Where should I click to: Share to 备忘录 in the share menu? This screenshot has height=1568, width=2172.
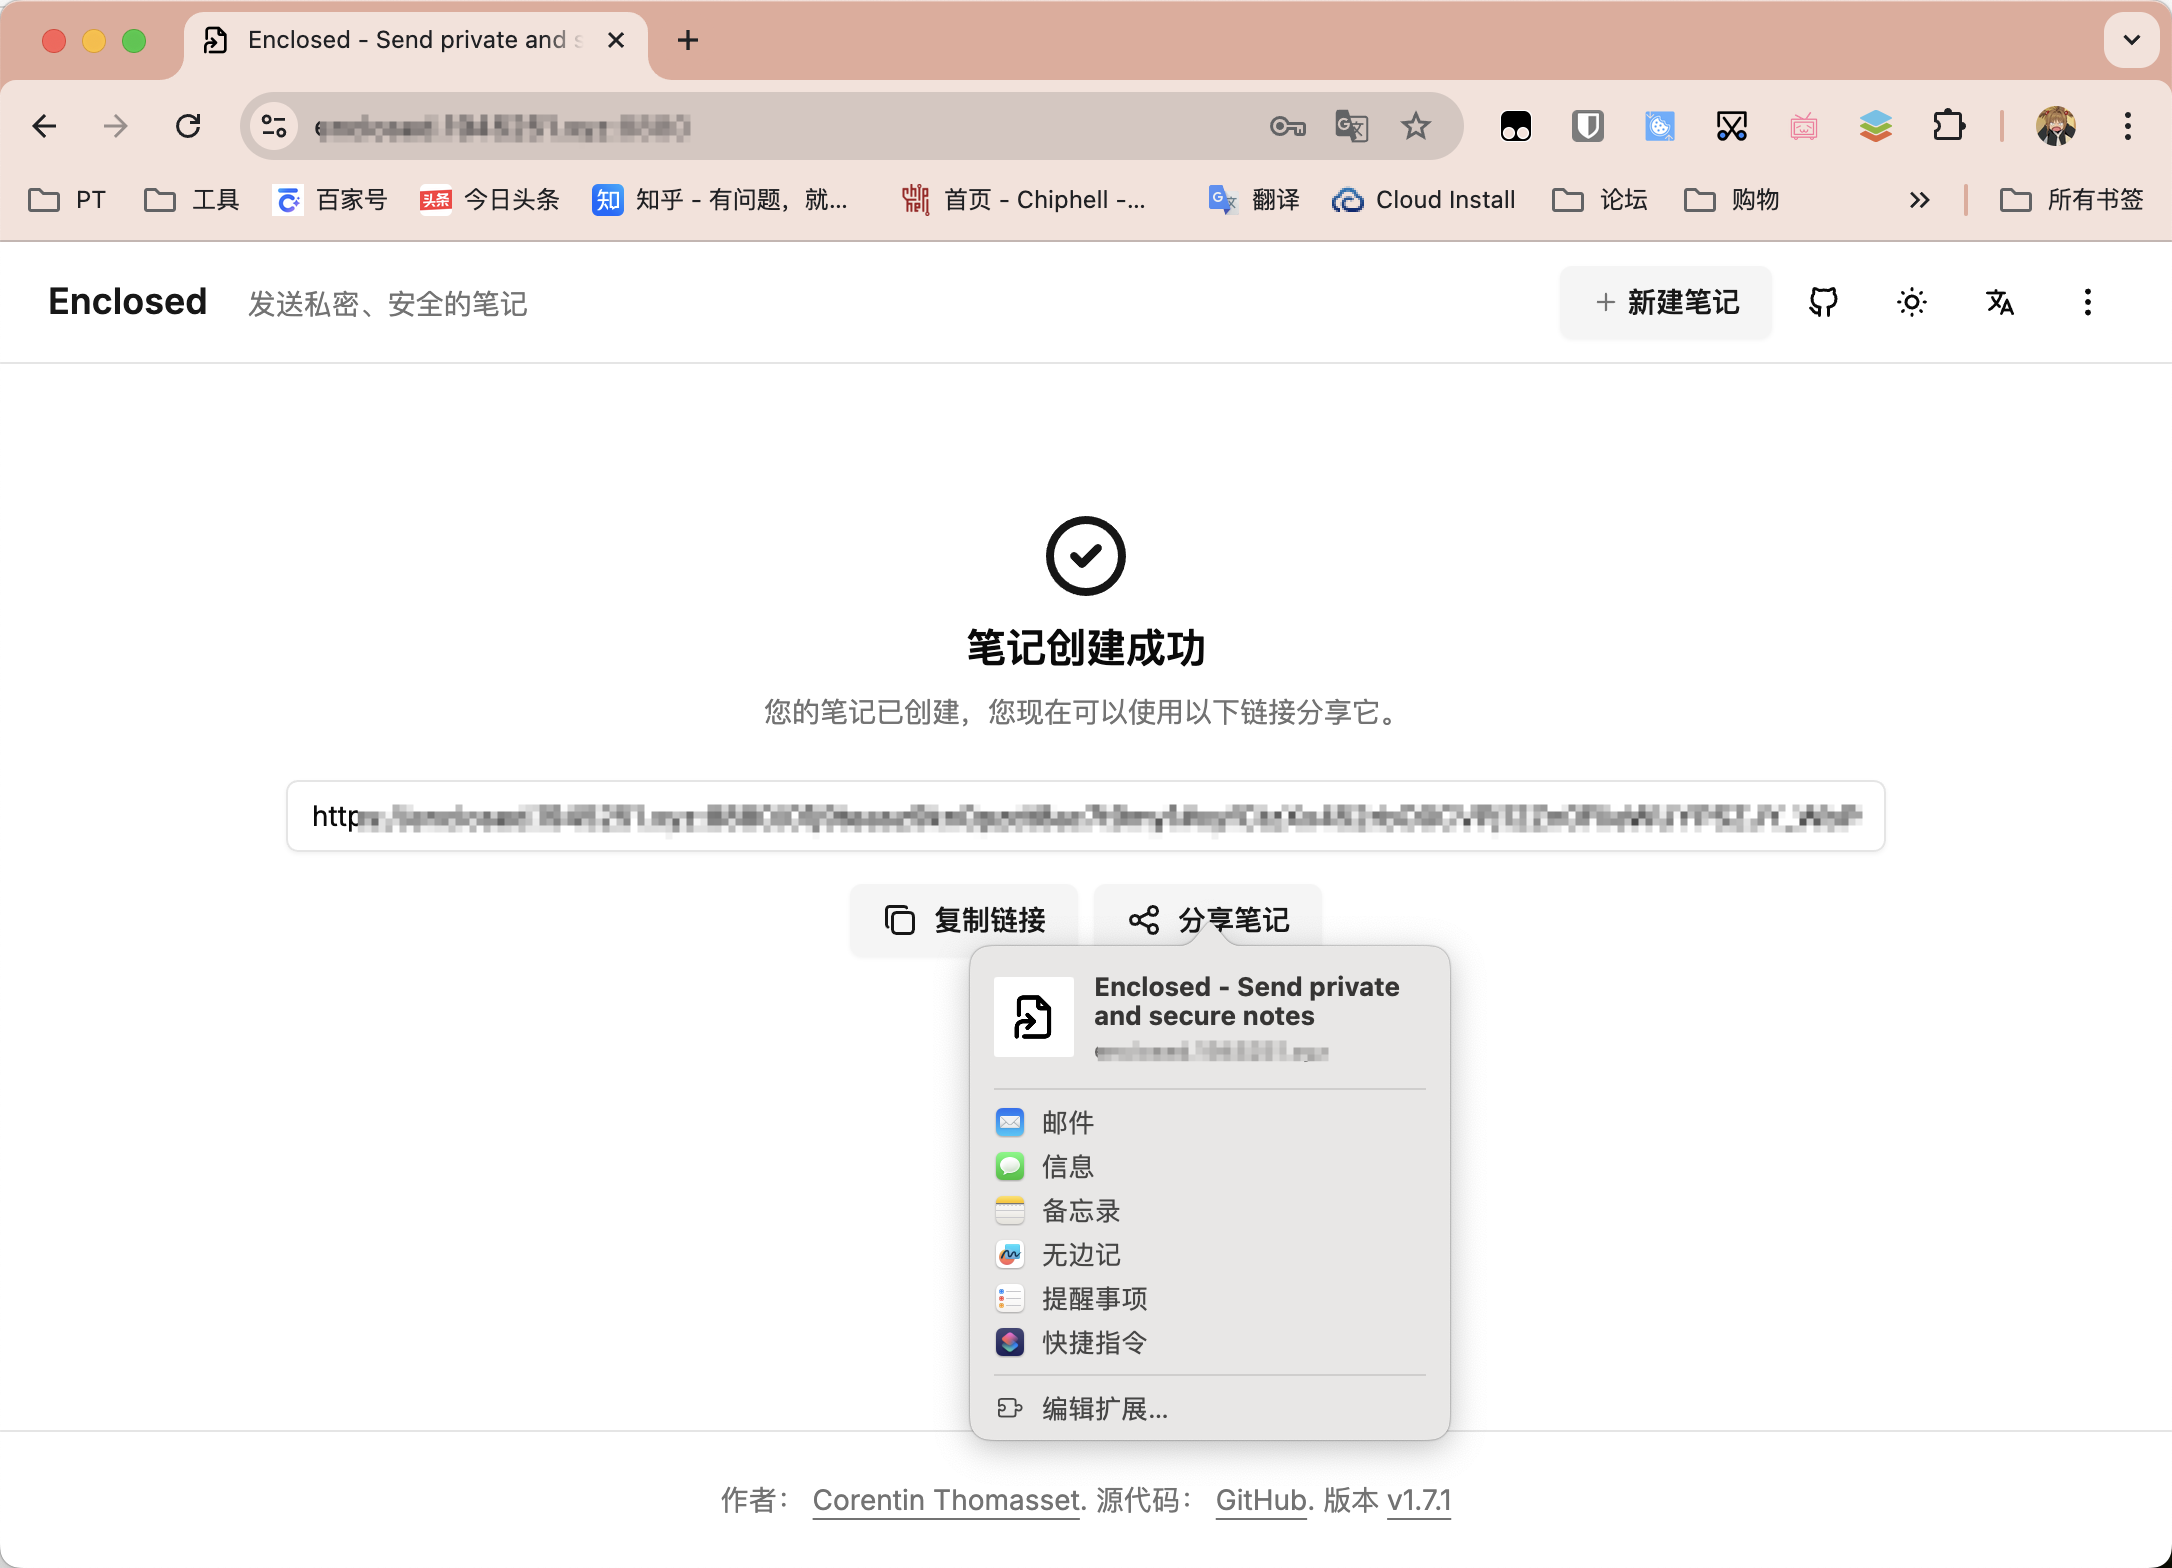[x=1210, y=1210]
